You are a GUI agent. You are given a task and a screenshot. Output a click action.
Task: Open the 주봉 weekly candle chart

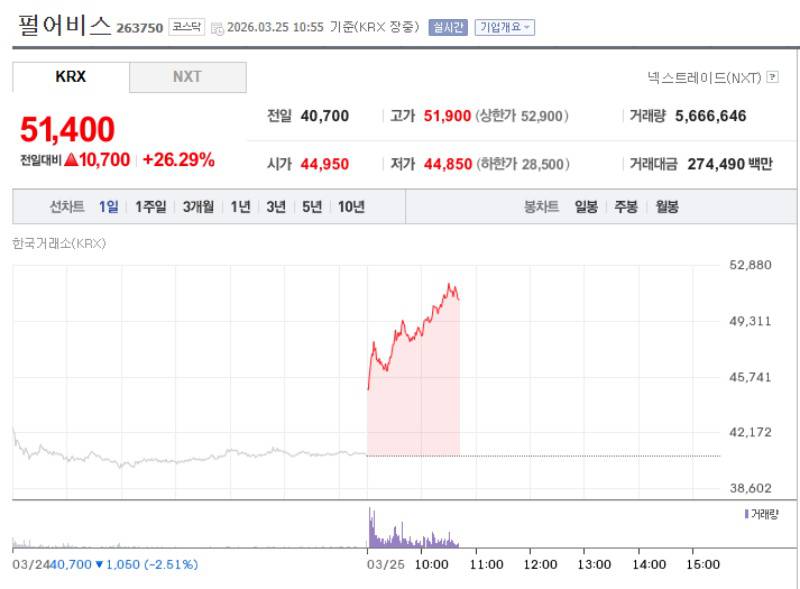626,207
